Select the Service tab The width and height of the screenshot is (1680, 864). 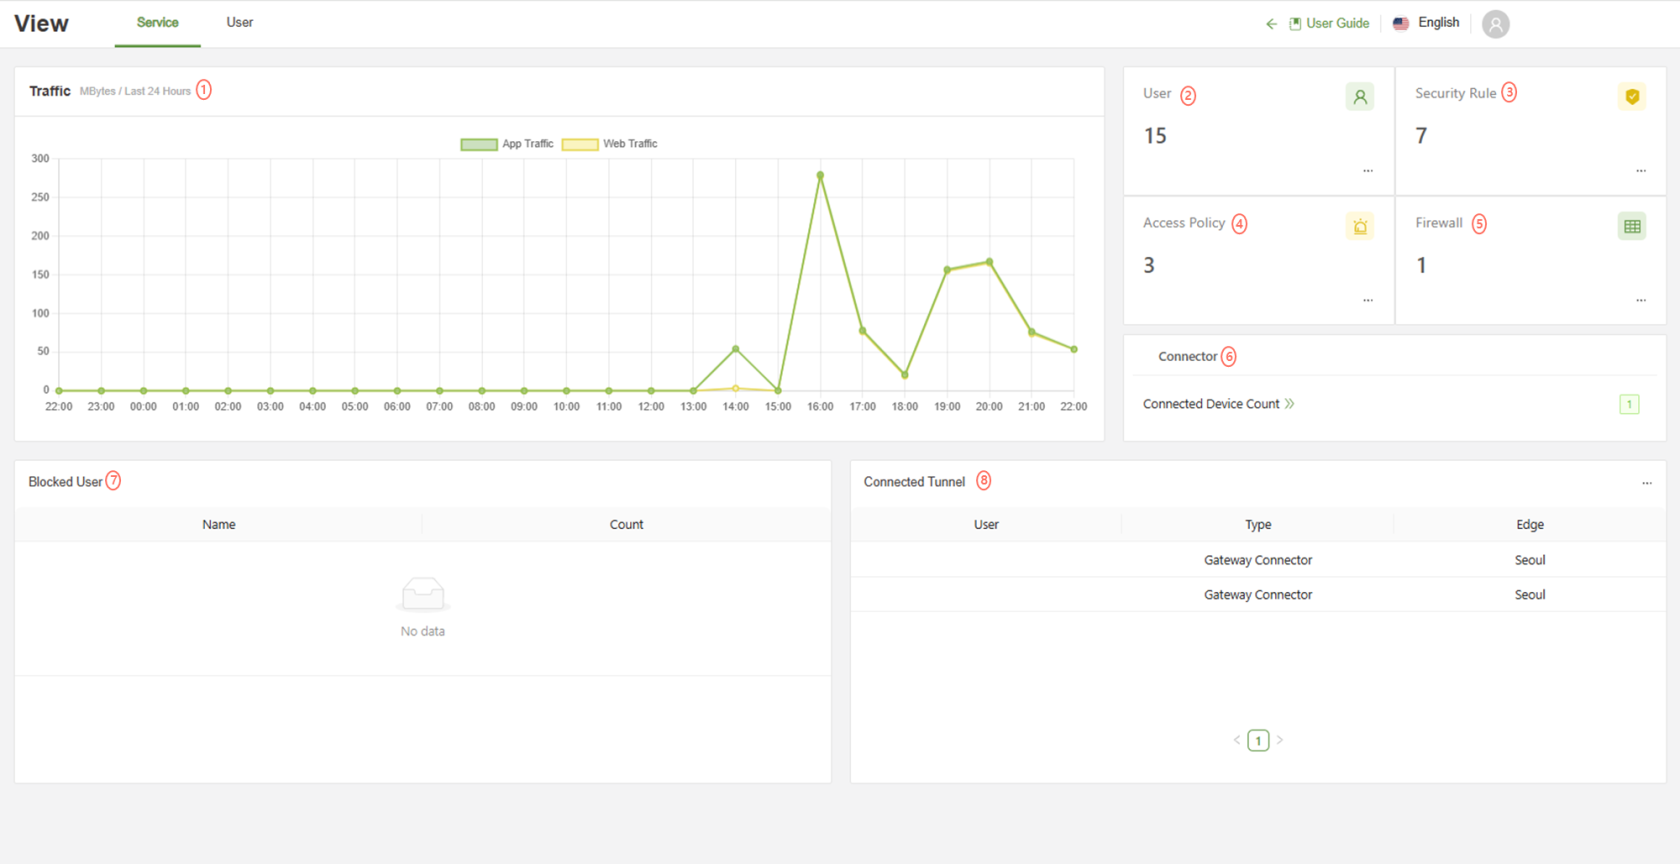(x=158, y=22)
